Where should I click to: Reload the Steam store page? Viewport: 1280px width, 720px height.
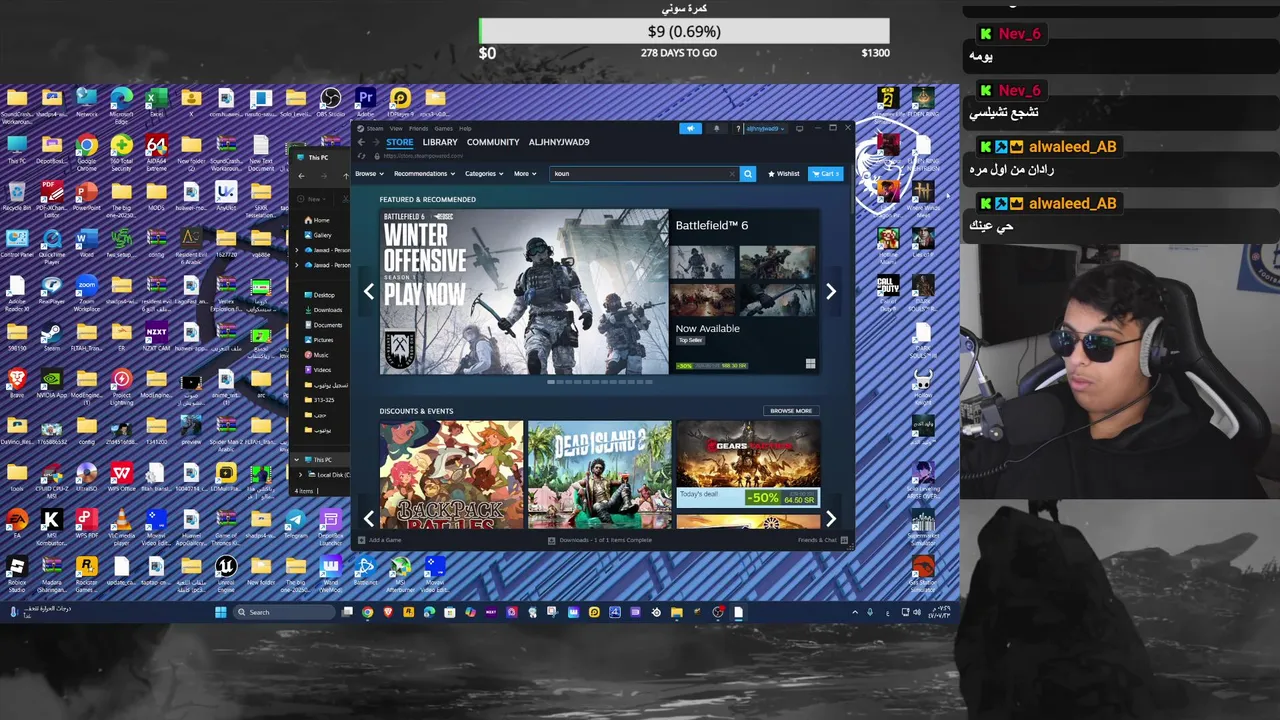coord(361,156)
